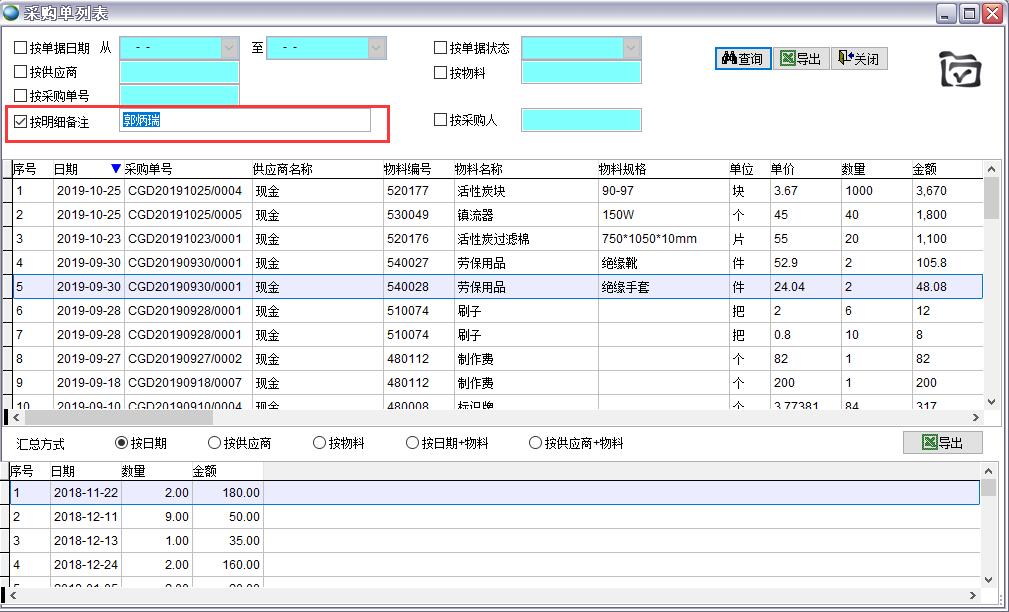Click the bottom 导出 export button
Image resolution: width=1009 pixels, height=612 pixels.
click(942, 442)
